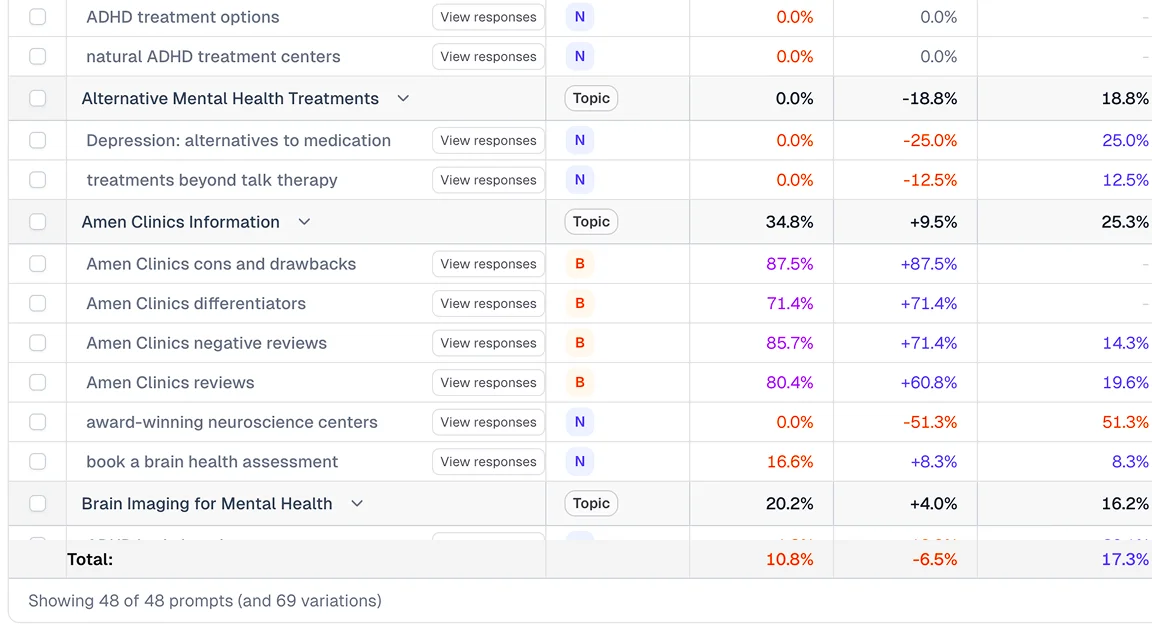The image size is (1152, 632).
Task: Check the box for natural ADHD treatment centers
Action: pos(37,56)
